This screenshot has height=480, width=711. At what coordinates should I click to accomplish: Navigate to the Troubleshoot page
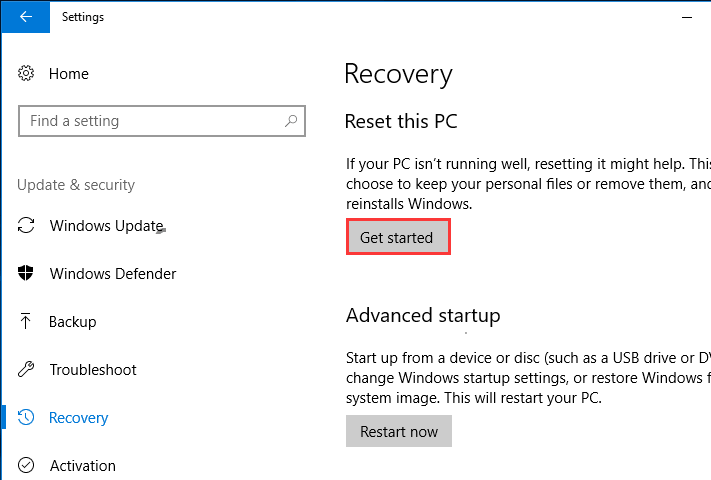(x=93, y=370)
